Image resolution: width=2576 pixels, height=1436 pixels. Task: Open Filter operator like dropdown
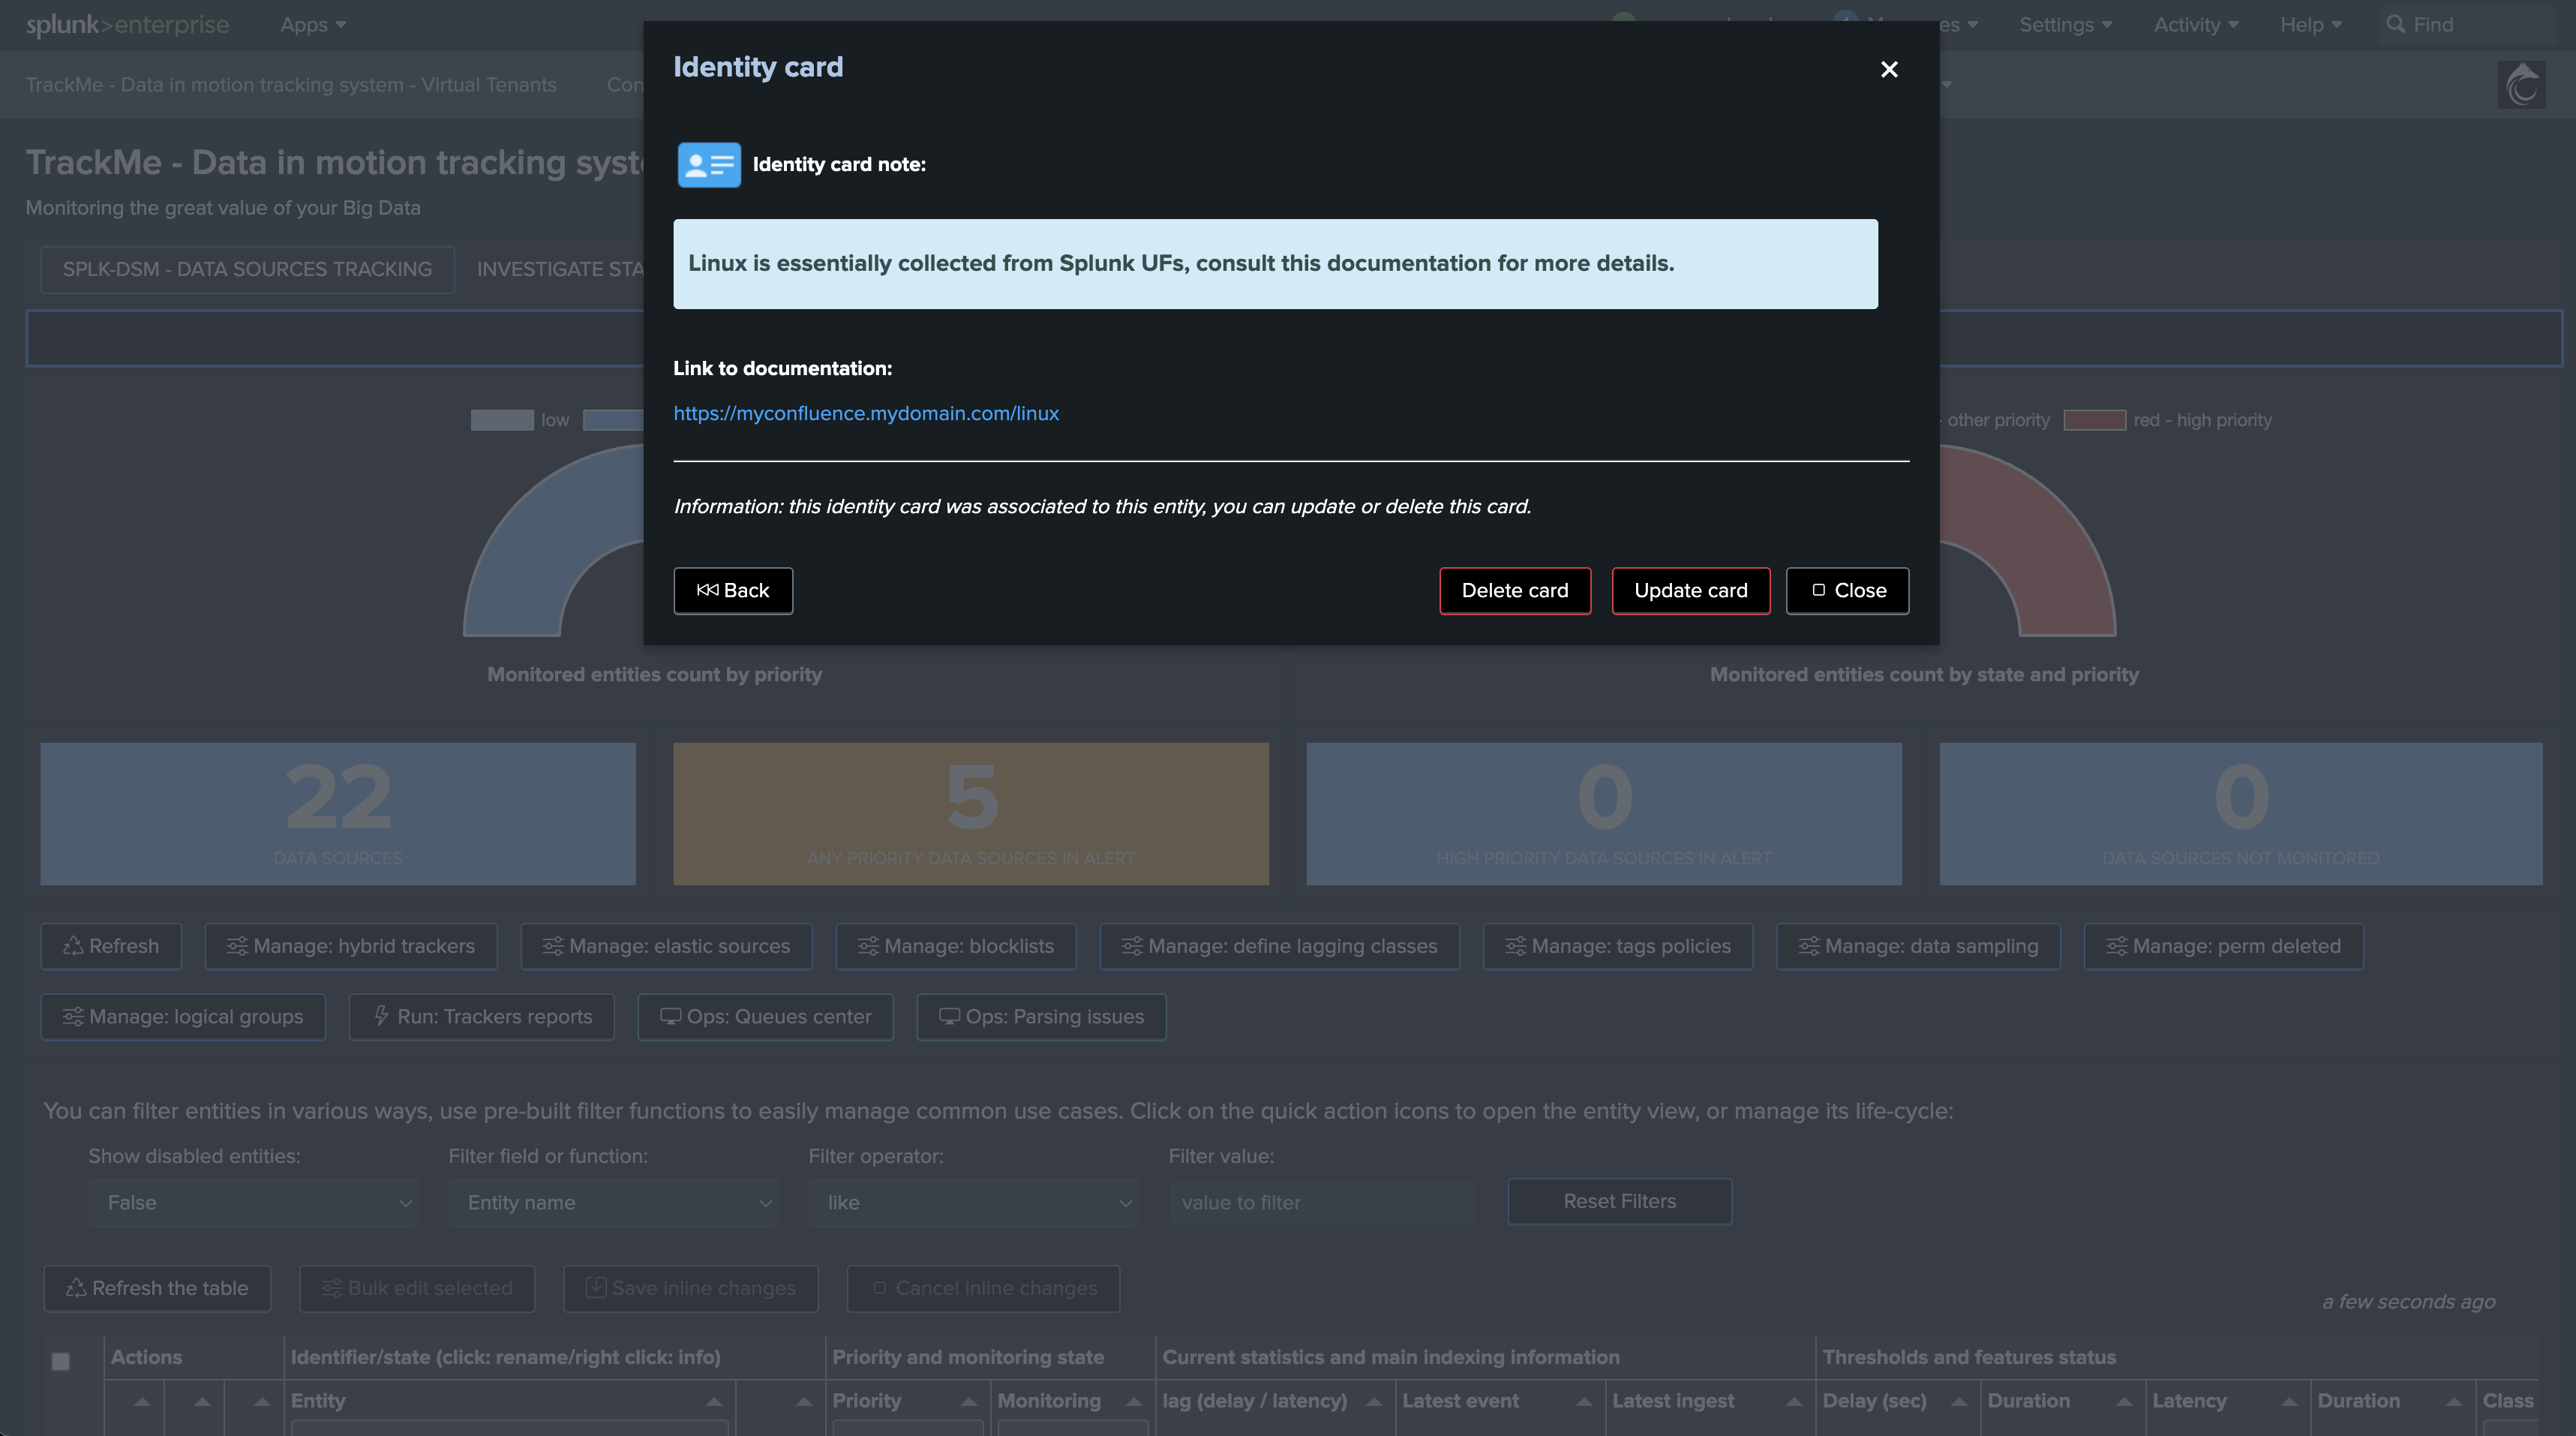pos(973,1203)
